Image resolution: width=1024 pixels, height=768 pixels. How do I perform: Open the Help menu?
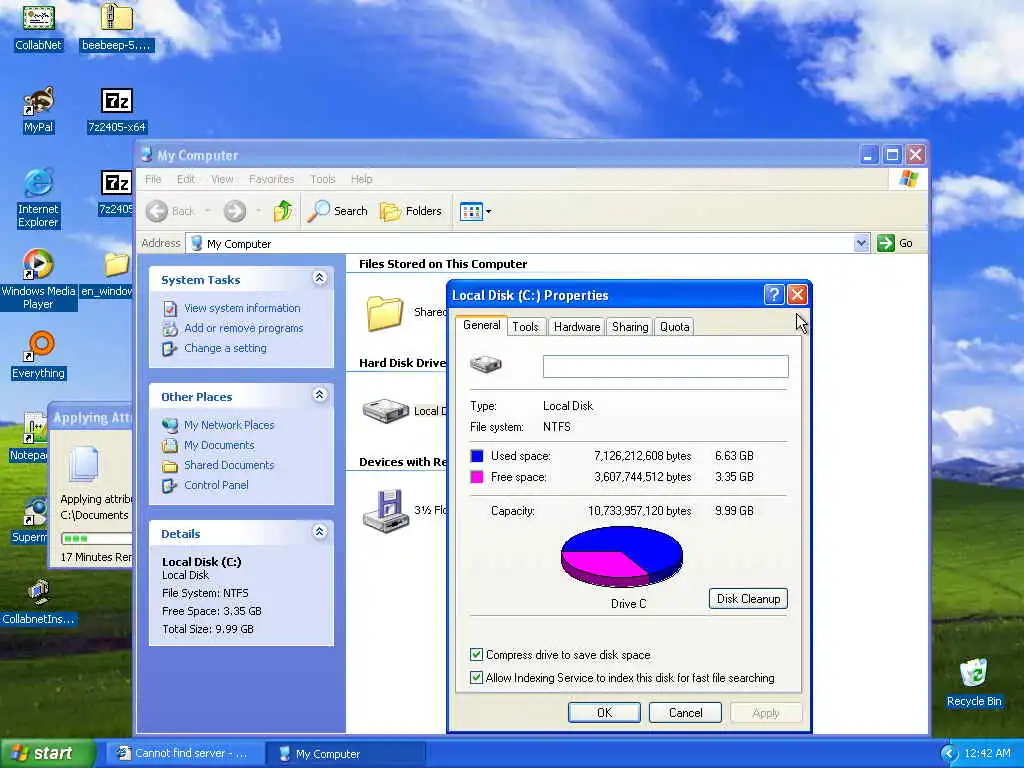(x=361, y=179)
